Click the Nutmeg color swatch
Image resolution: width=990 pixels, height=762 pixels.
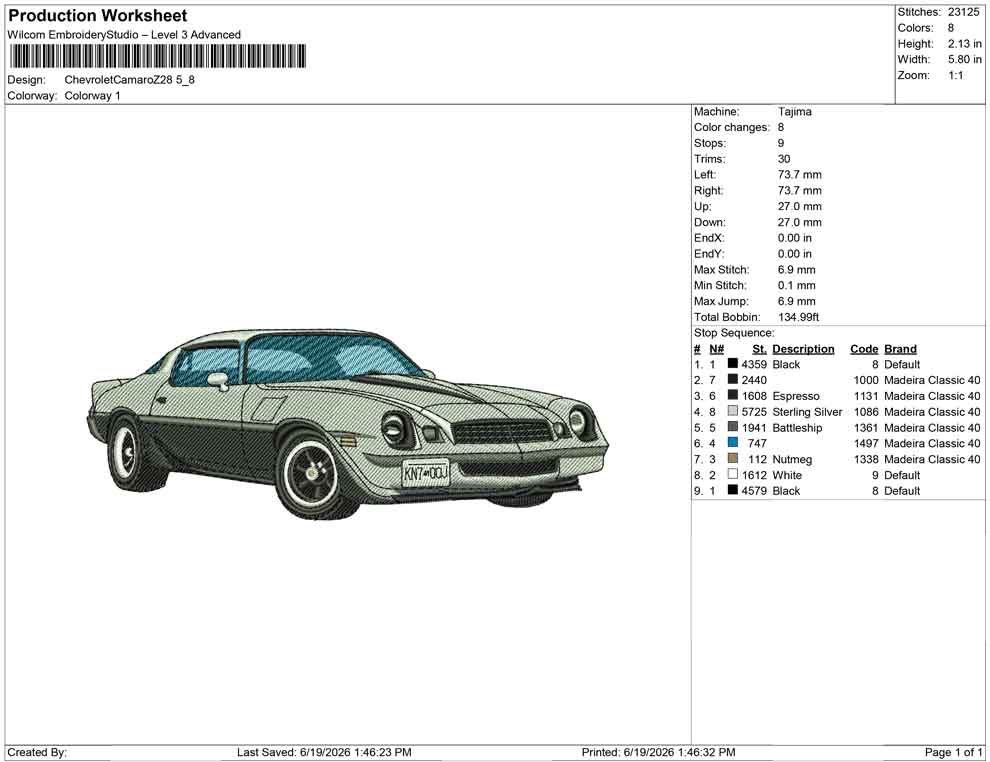tap(732, 458)
